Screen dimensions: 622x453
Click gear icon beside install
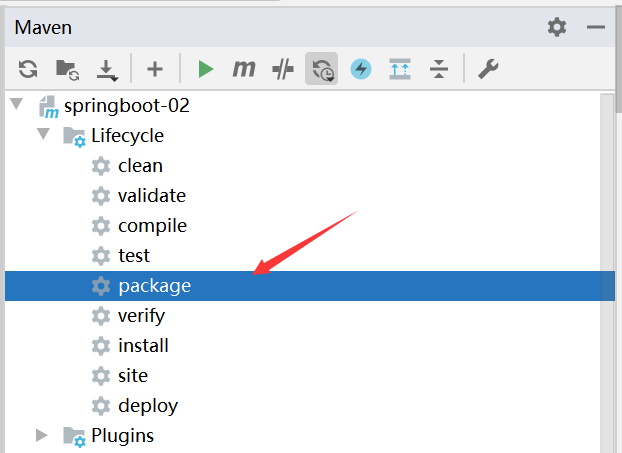(x=101, y=346)
